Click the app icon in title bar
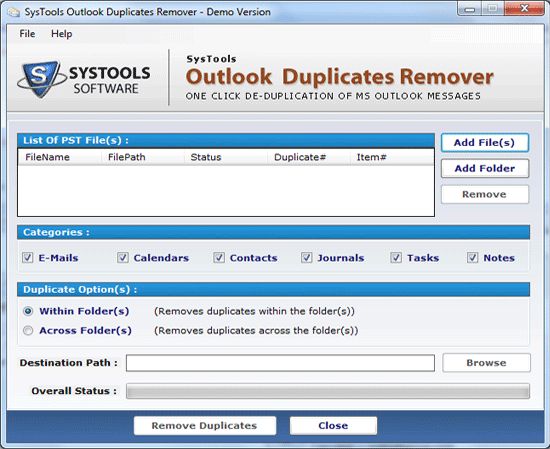This screenshot has height=449, width=550. point(14,12)
